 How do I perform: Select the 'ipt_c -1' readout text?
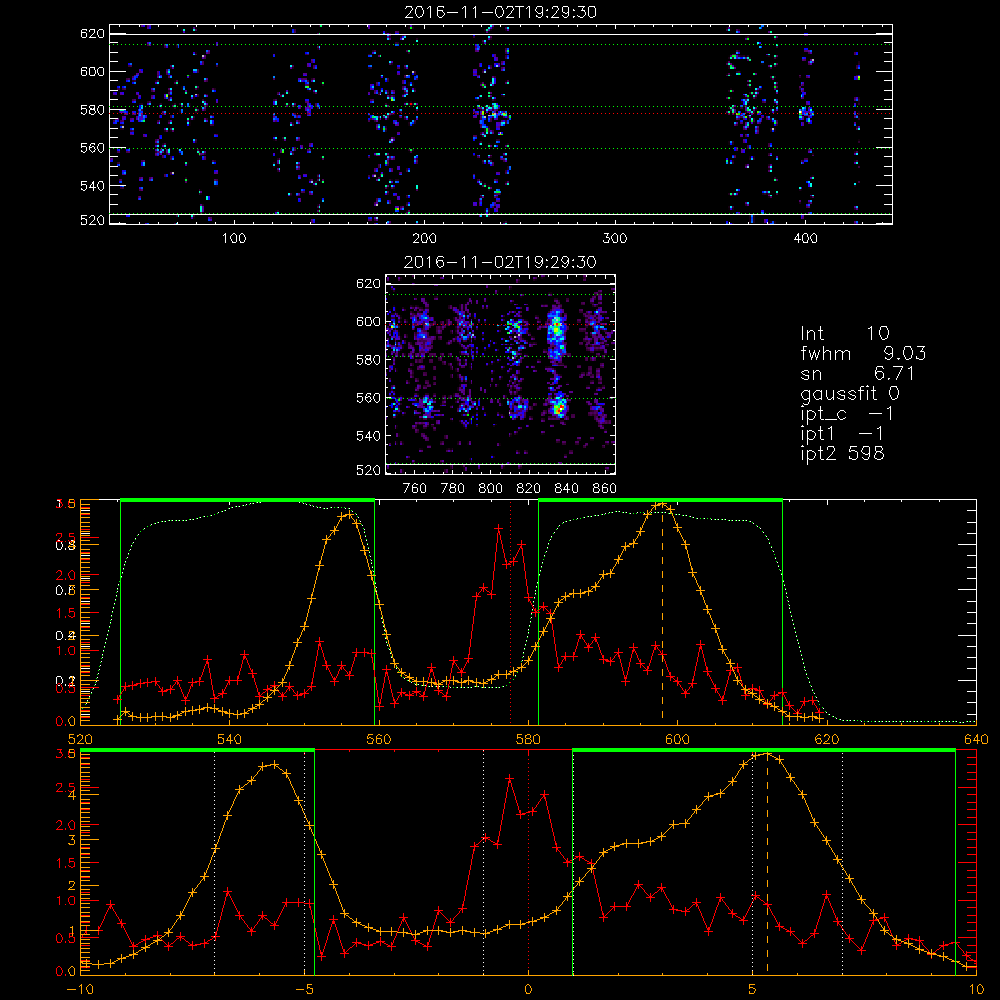pos(847,414)
